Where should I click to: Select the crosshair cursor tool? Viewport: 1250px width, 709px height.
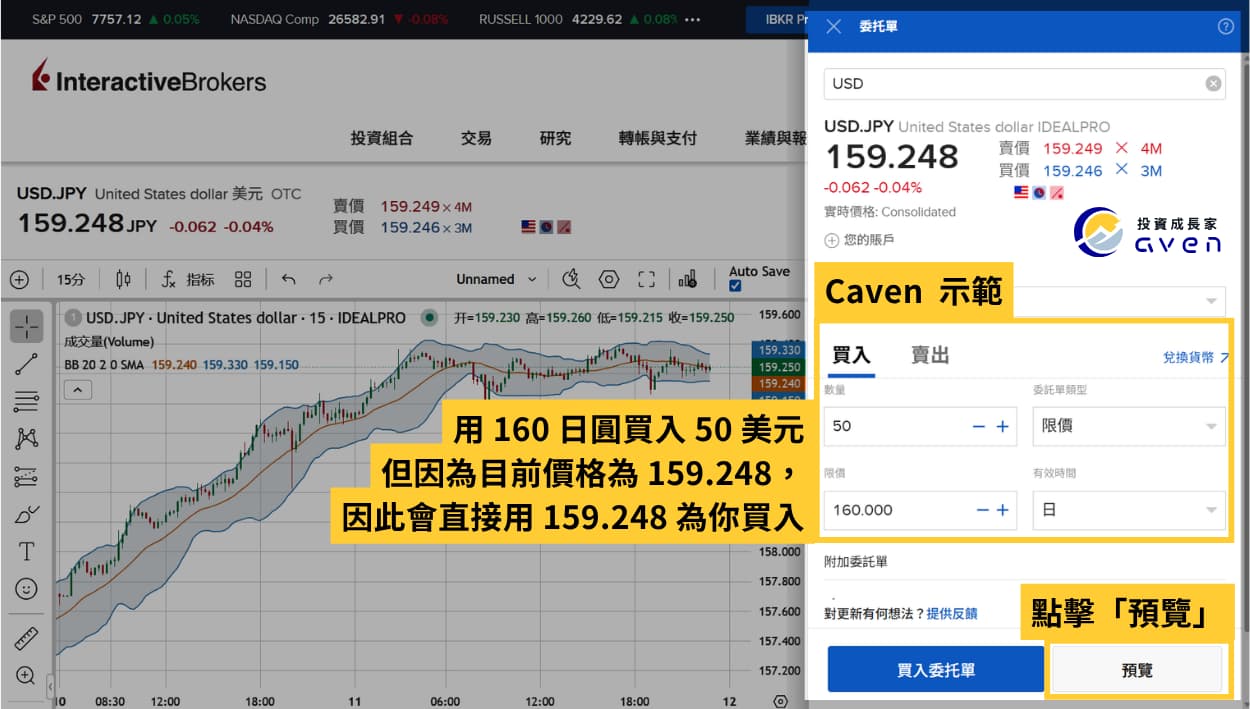(x=27, y=326)
